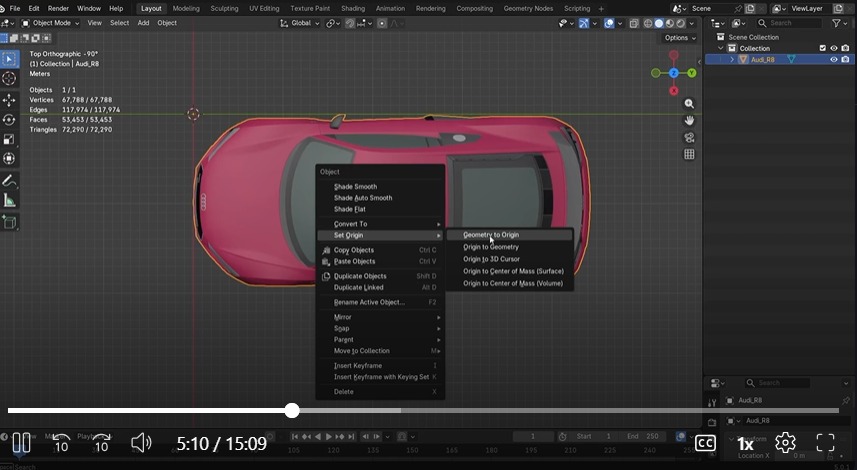The width and height of the screenshot is (857, 470).
Task: Switch to Modeling workspace tab
Action: tap(186, 9)
